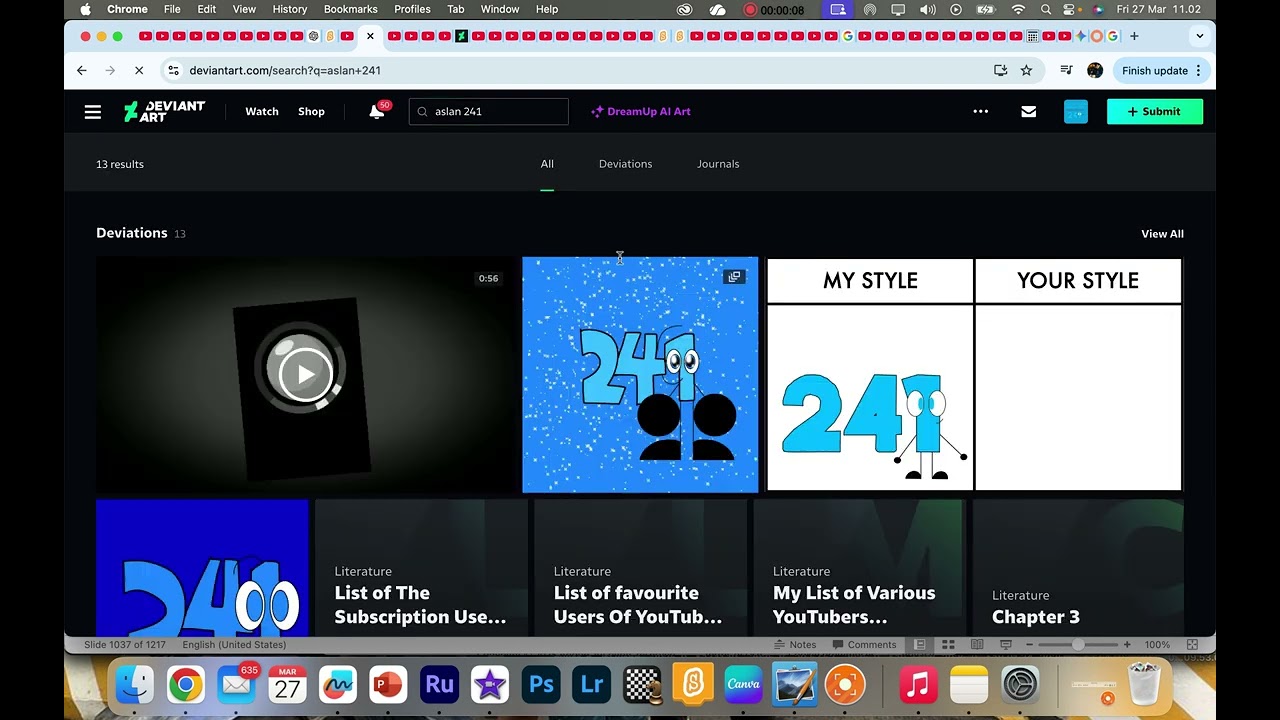
Task: Open the Window menu
Action: click(x=500, y=9)
